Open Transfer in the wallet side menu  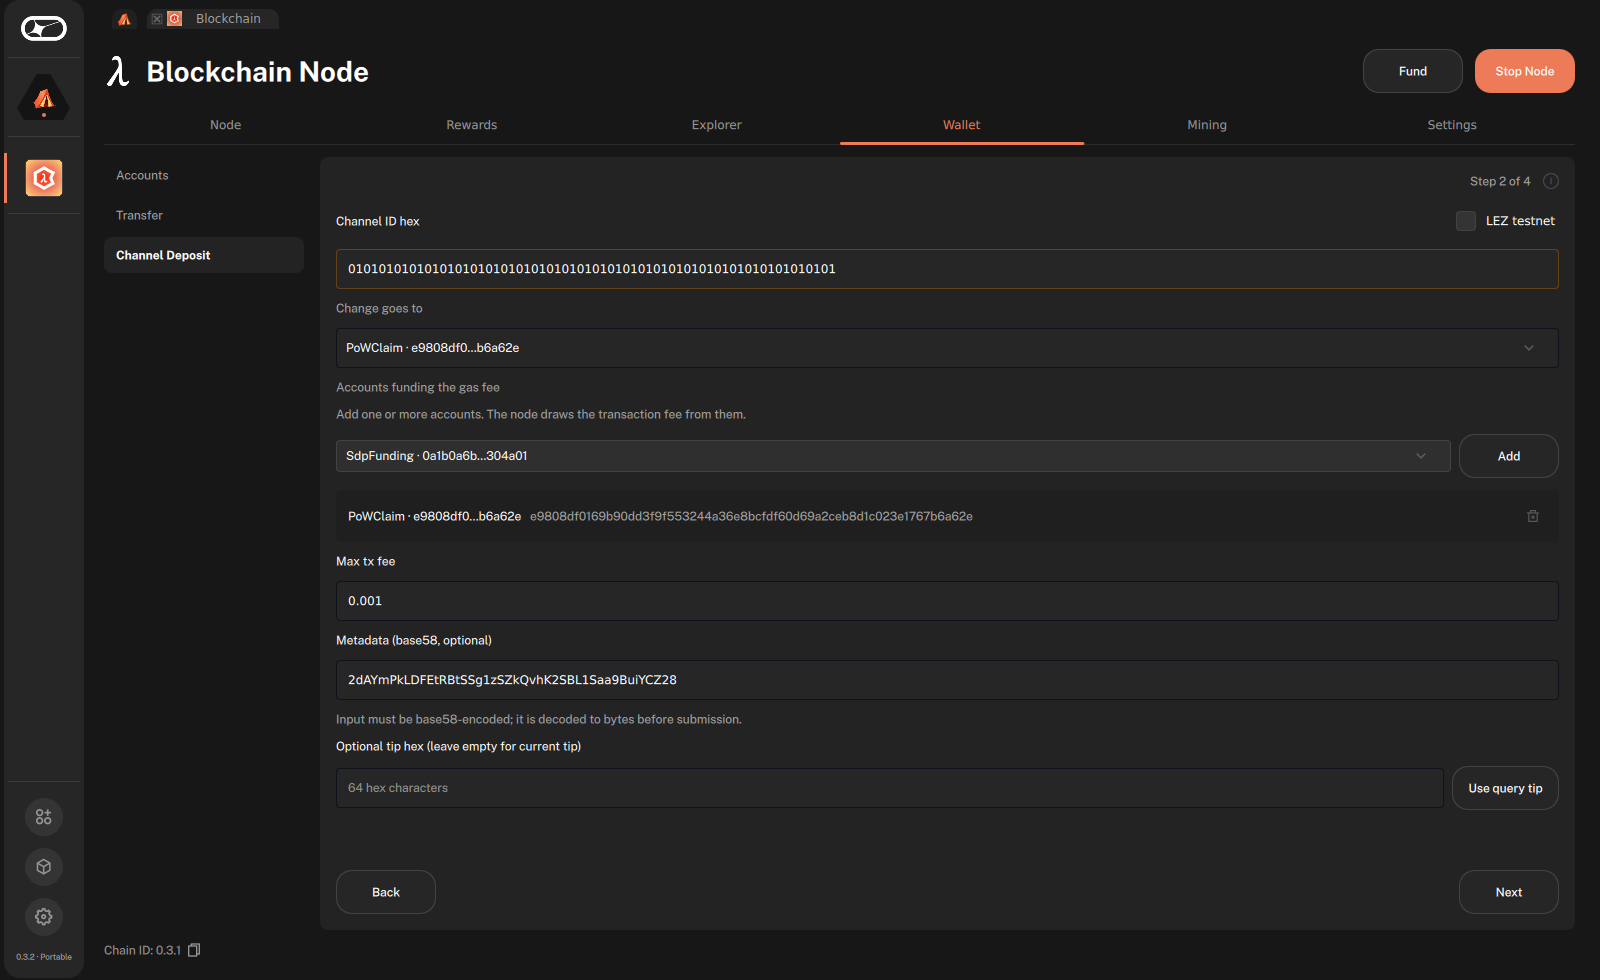(204, 215)
